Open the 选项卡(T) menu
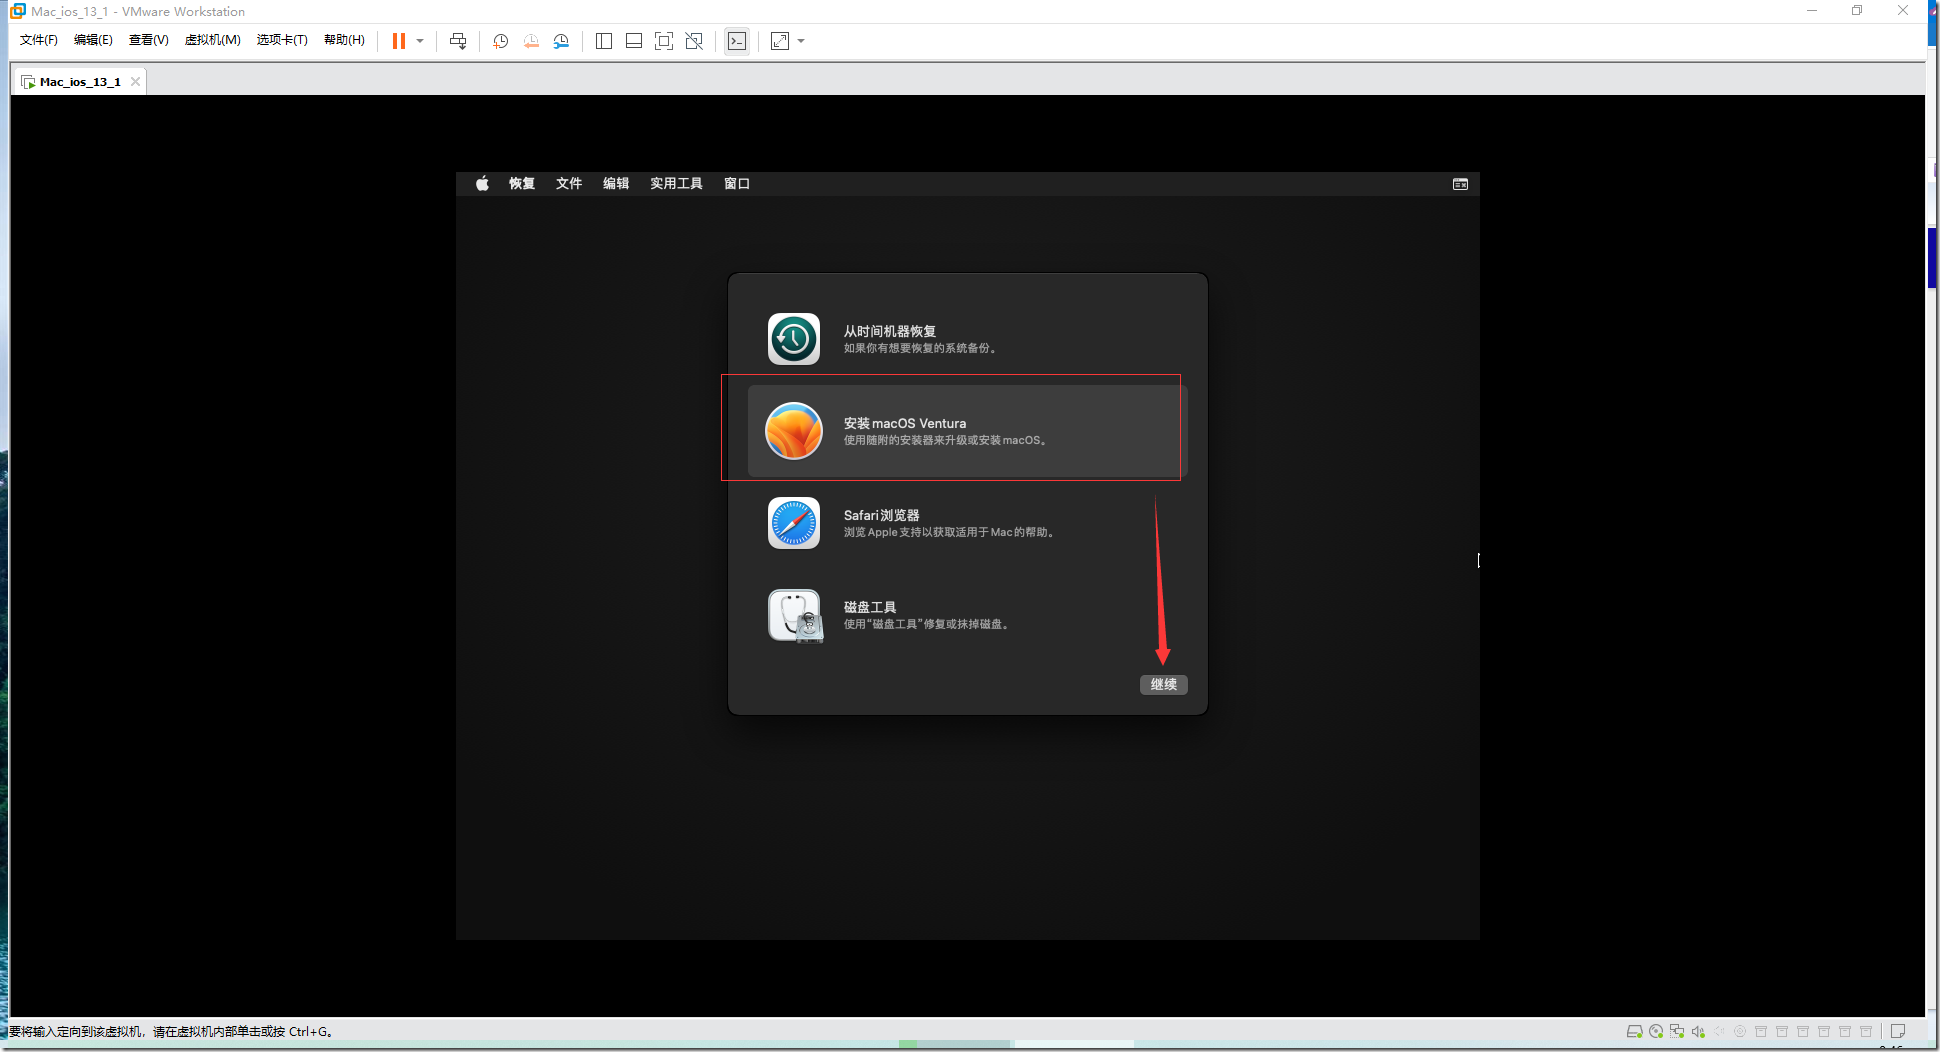The height and width of the screenshot is (1052, 1940). pyautogui.click(x=282, y=40)
